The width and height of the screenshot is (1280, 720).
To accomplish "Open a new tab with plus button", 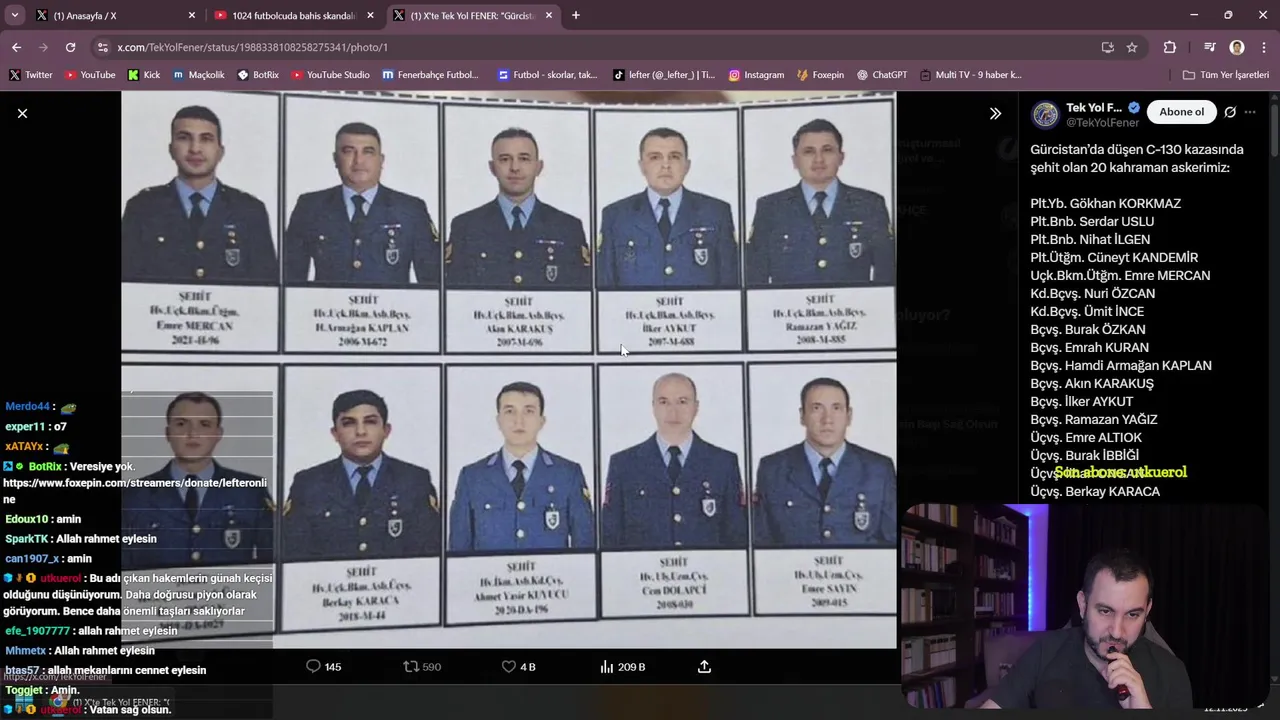I will 576,15.
